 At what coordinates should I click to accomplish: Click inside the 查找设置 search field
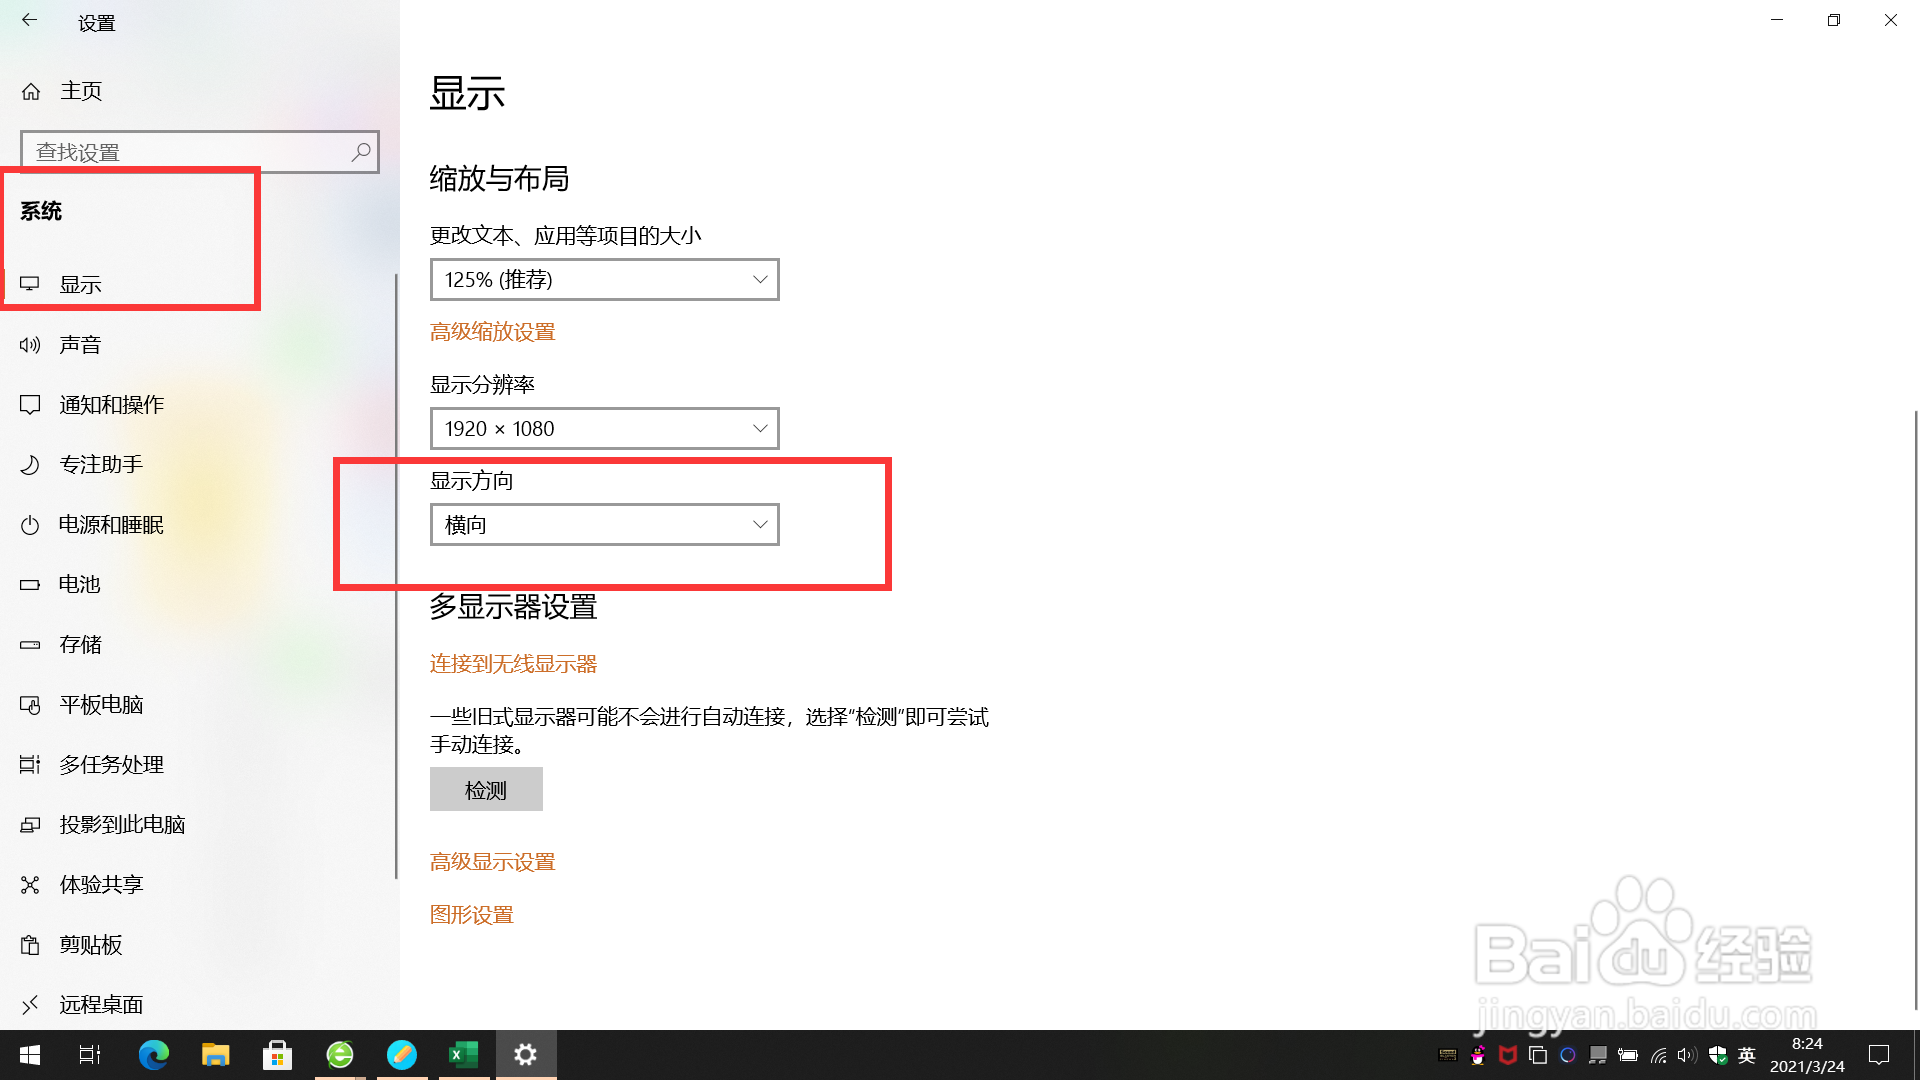pyautogui.click(x=180, y=151)
